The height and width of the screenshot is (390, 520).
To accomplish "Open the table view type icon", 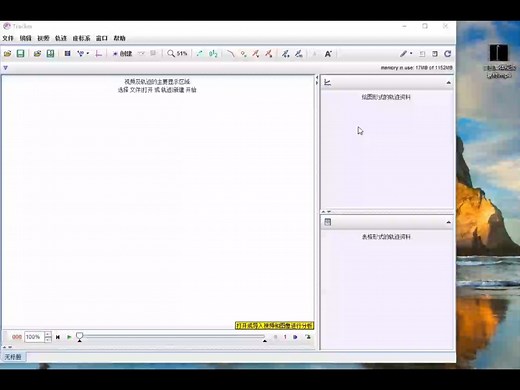I will (x=328, y=222).
